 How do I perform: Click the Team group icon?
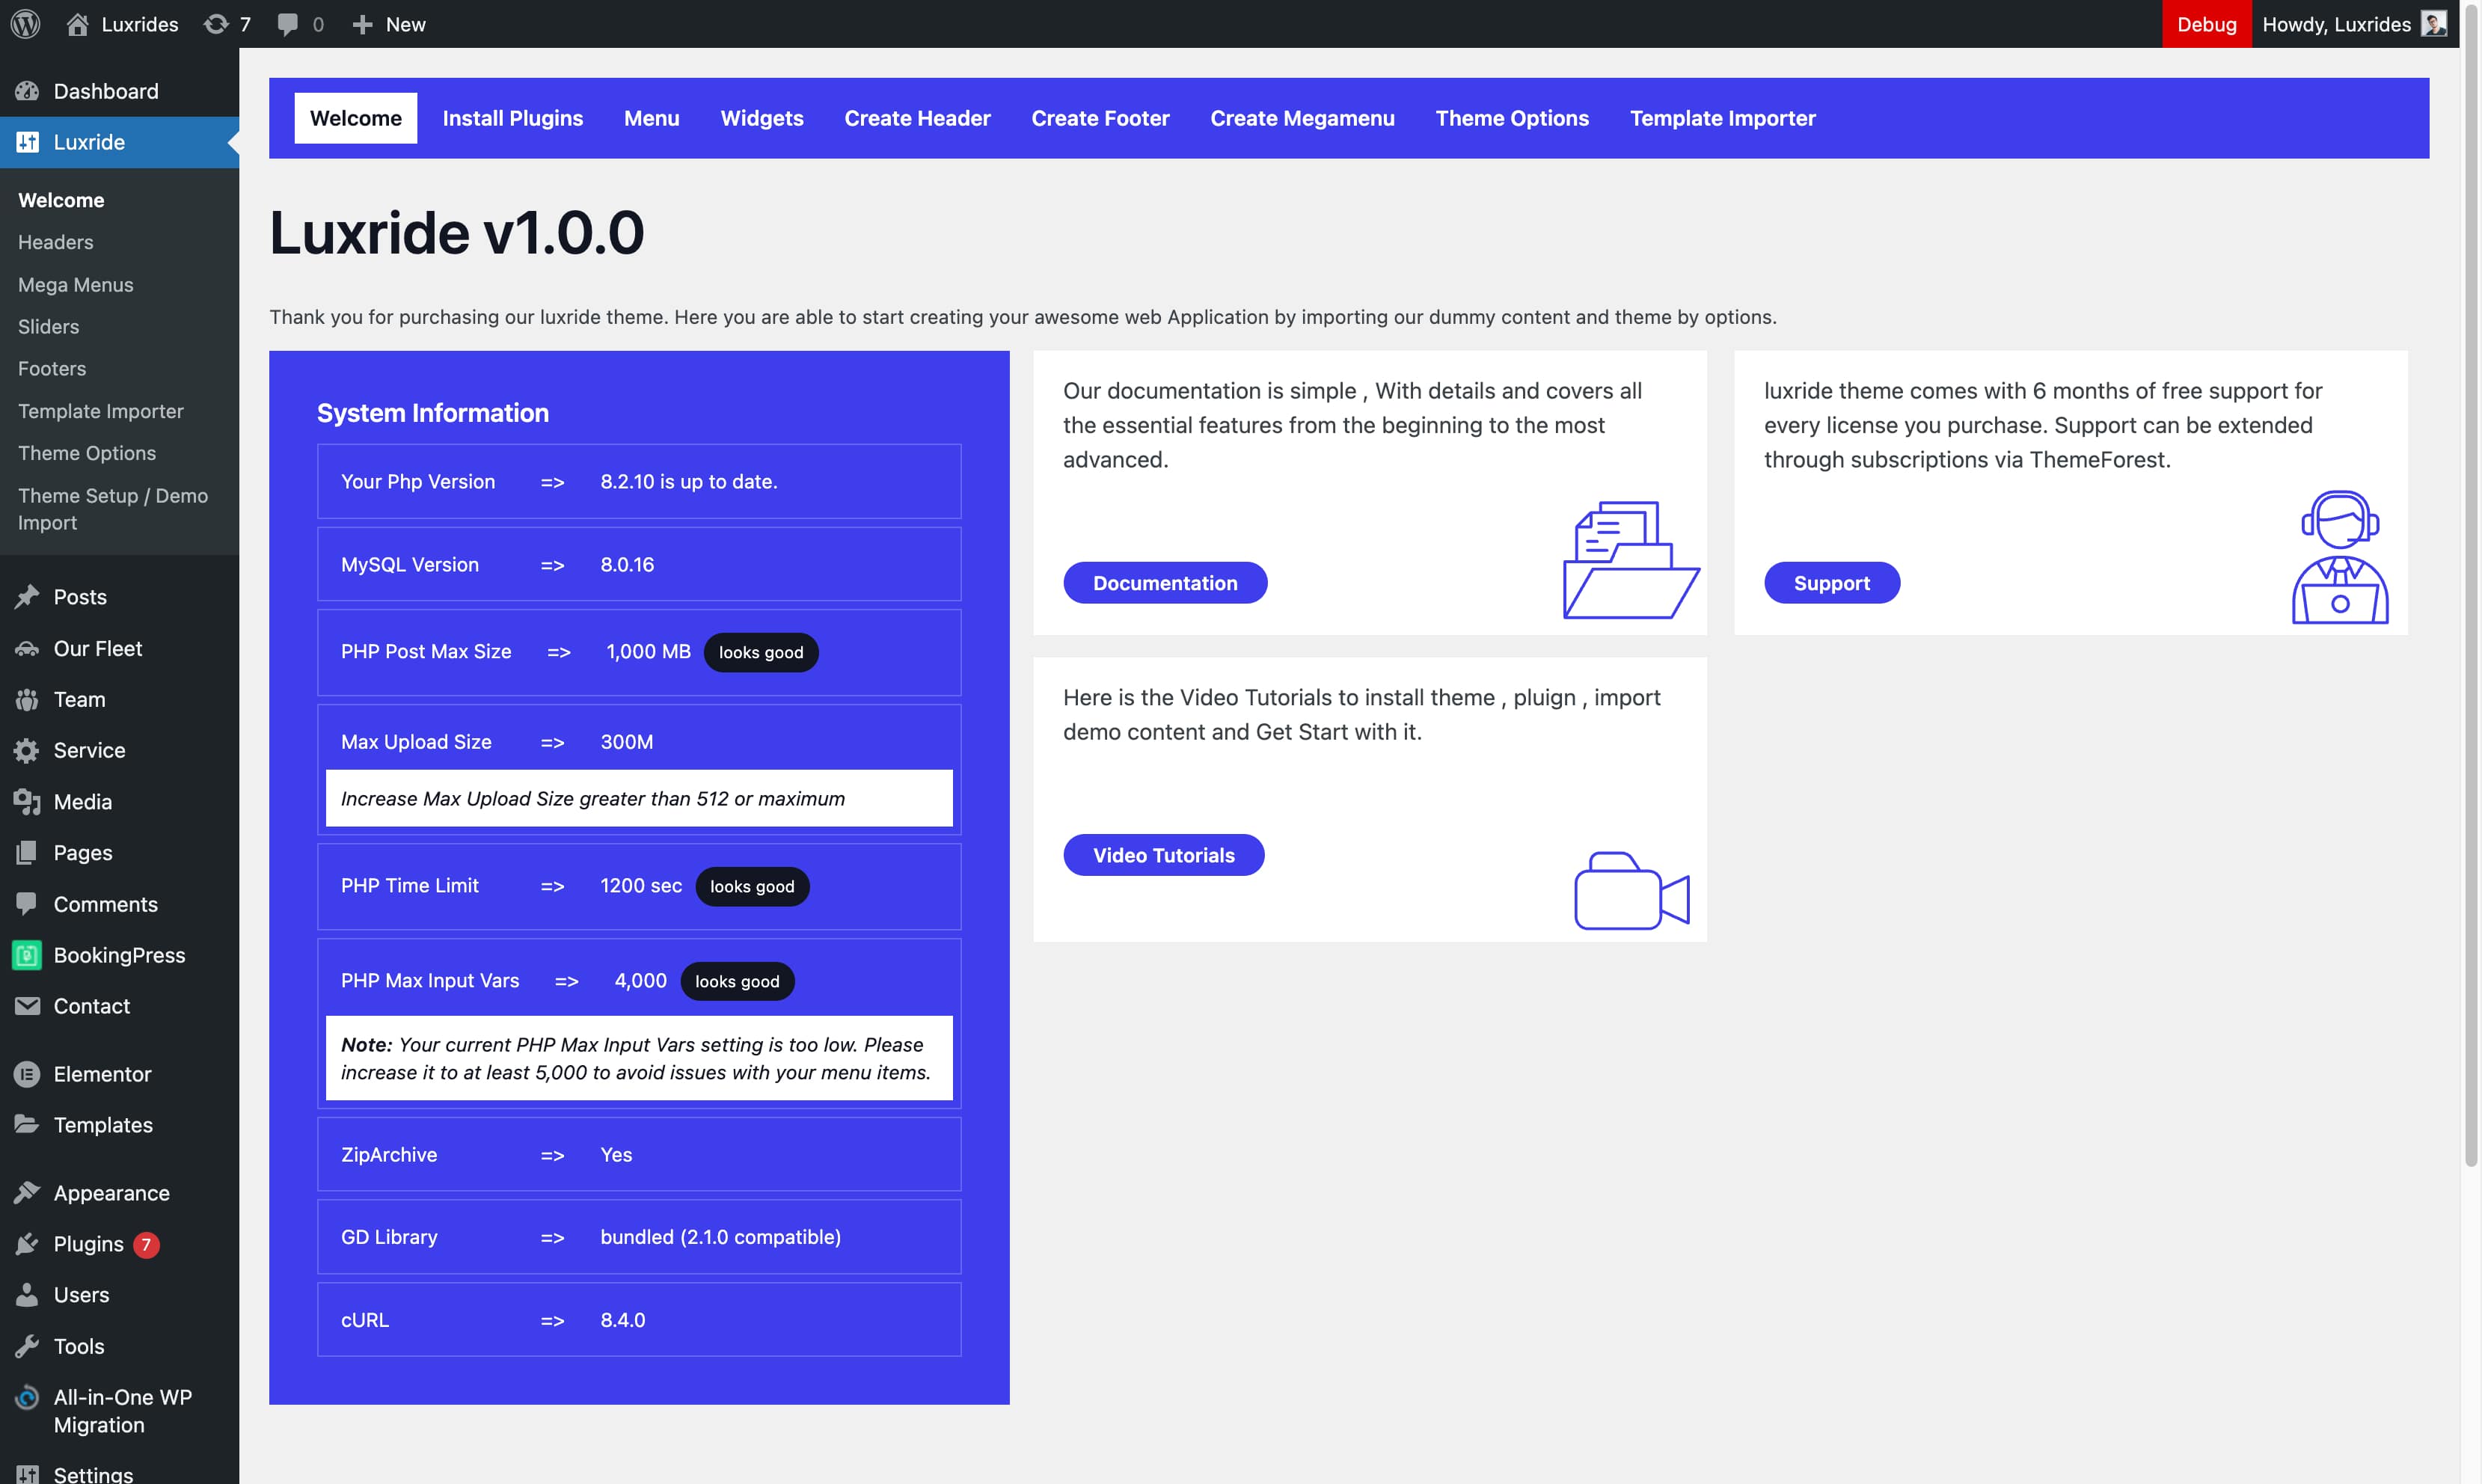[27, 699]
